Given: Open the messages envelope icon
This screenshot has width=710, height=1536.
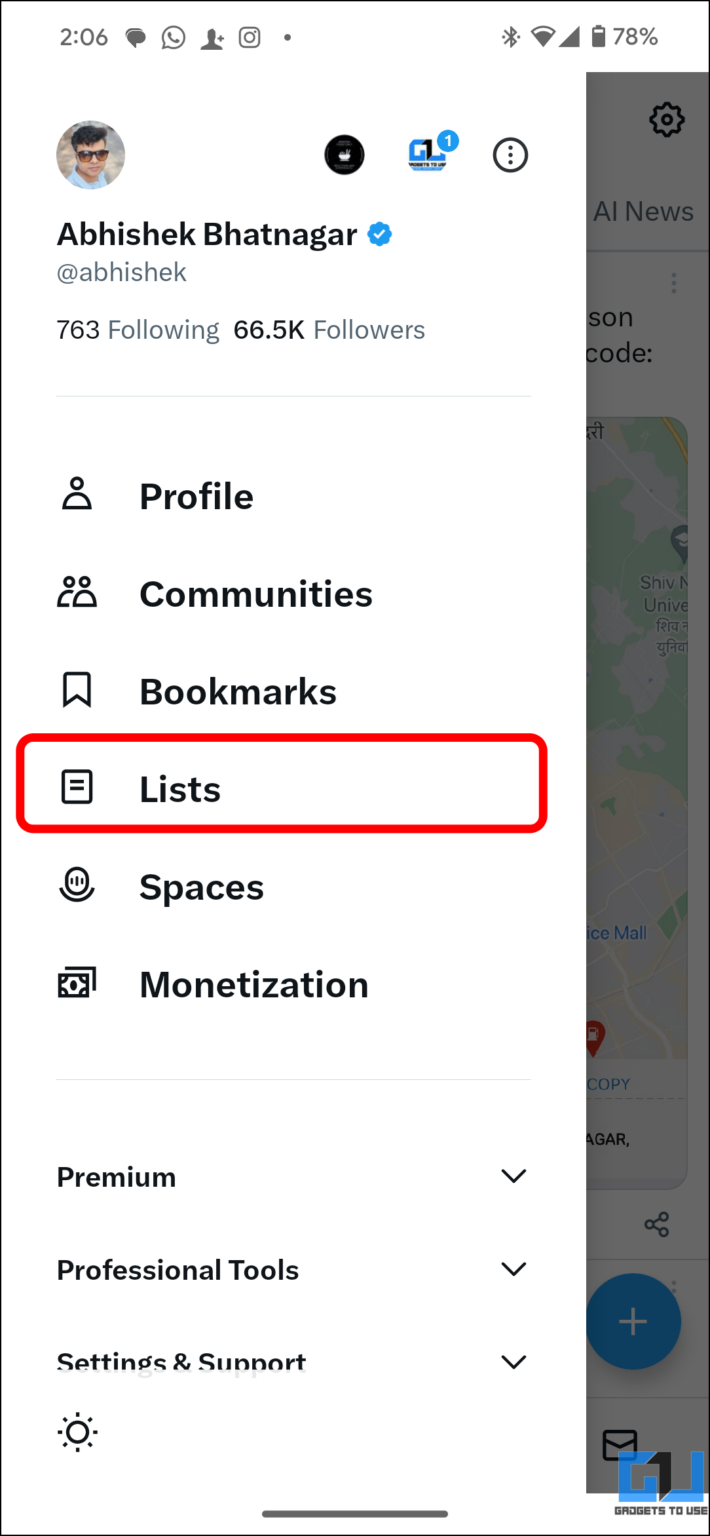Looking at the screenshot, I should coord(619,1445).
